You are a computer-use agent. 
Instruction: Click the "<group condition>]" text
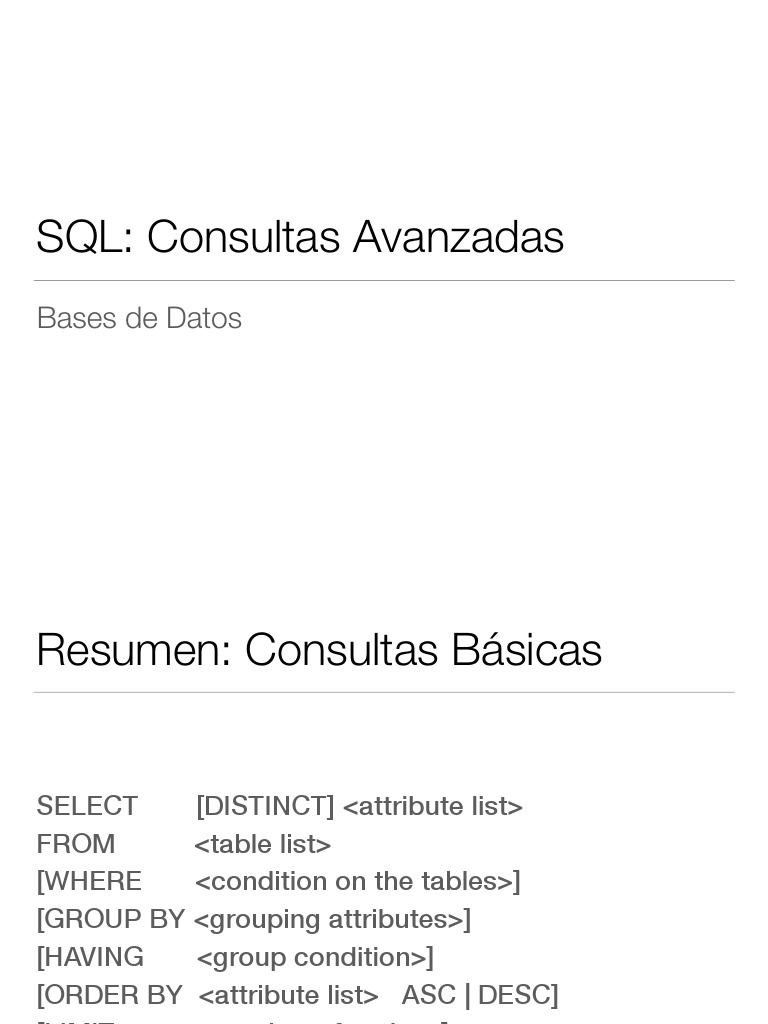click(x=315, y=957)
